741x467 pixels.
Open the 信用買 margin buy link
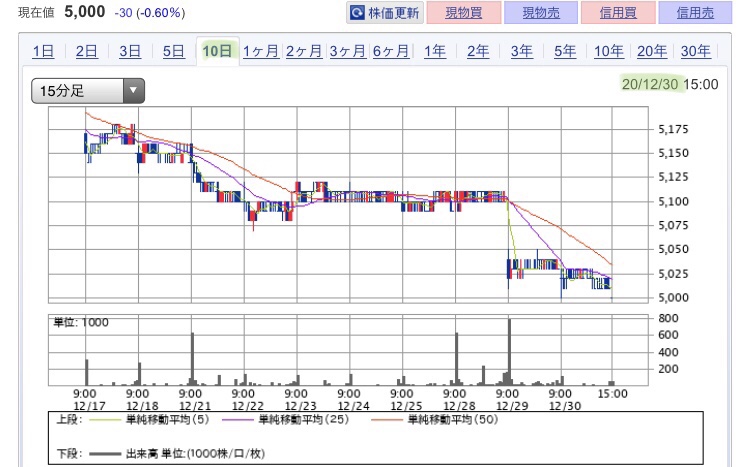[x=618, y=13]
